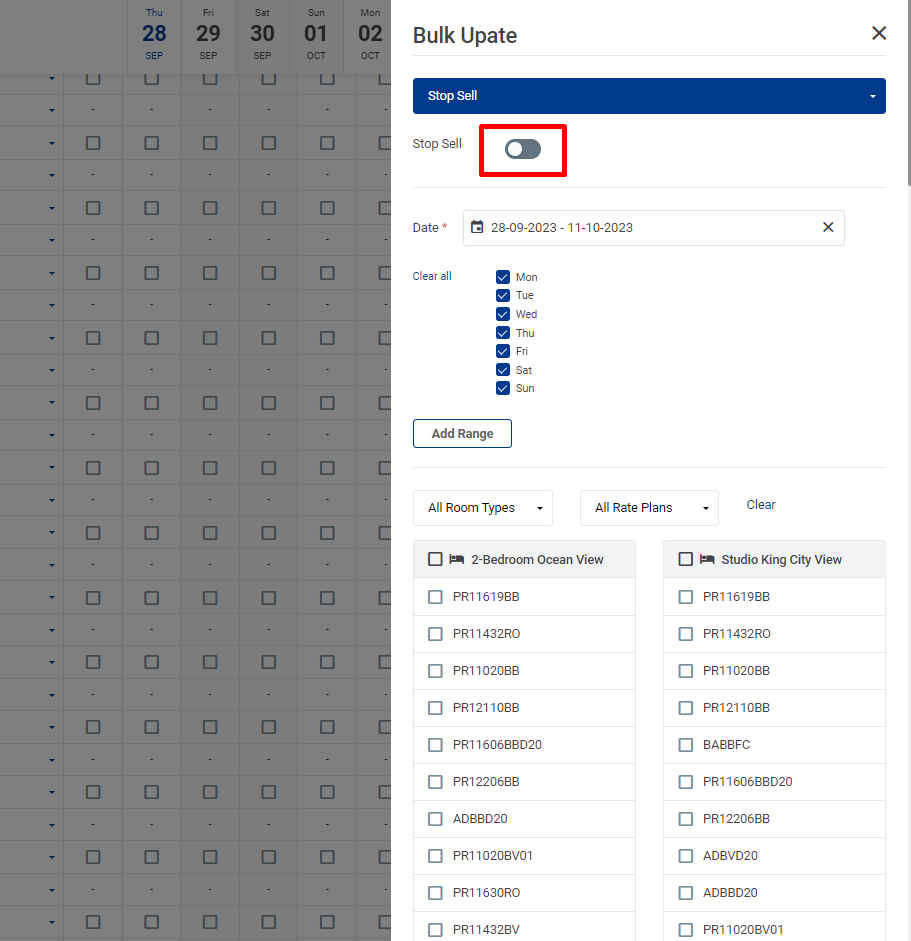Click the Clear all weekdays link
Image resolution: width=911 pixels, height=941 pixels.
(432, 277)
